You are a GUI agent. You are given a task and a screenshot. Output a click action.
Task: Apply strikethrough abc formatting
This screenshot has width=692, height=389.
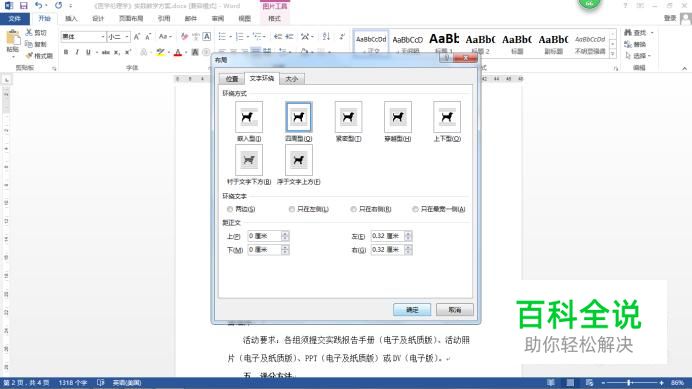(105, 52)
